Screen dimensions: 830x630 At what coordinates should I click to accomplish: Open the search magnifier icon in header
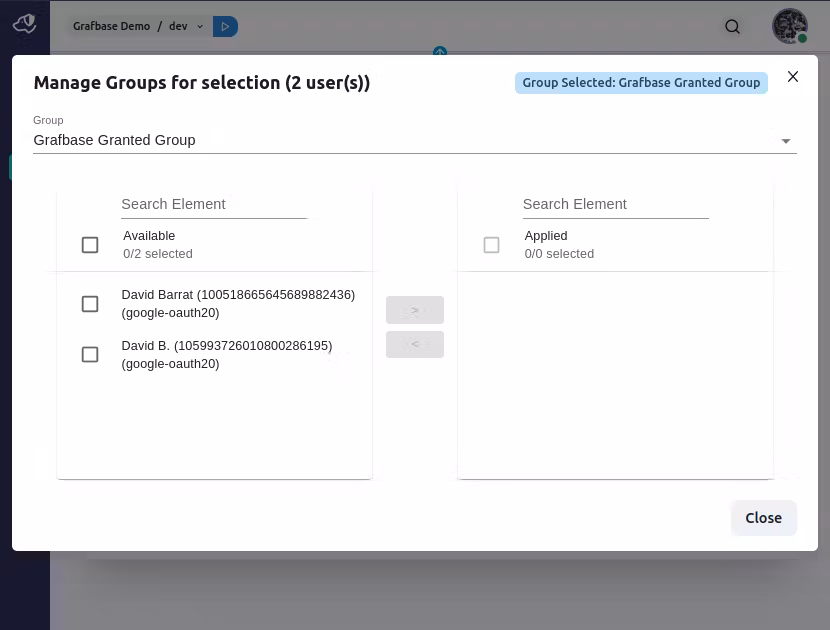coord(732,26)
